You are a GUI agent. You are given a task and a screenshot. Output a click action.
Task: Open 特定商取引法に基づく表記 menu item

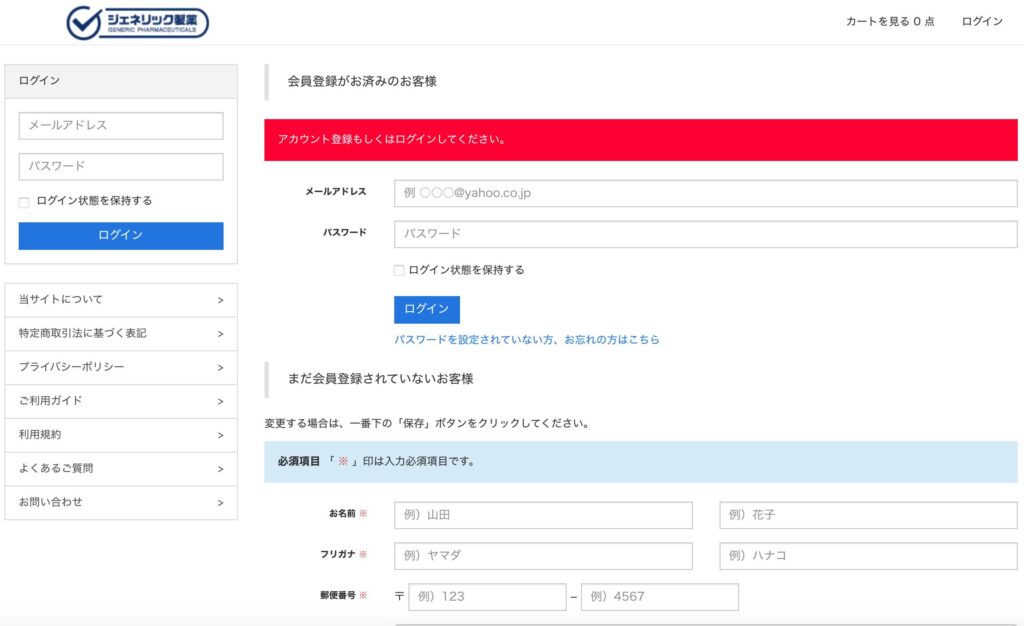121,334
